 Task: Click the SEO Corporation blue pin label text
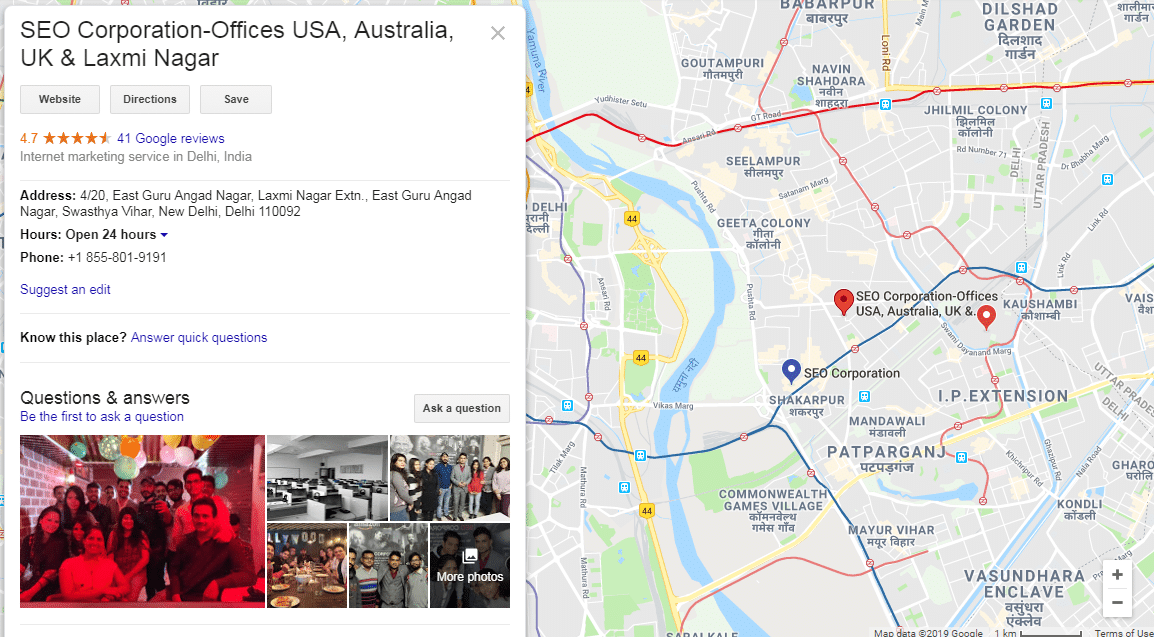pos(852,373)
